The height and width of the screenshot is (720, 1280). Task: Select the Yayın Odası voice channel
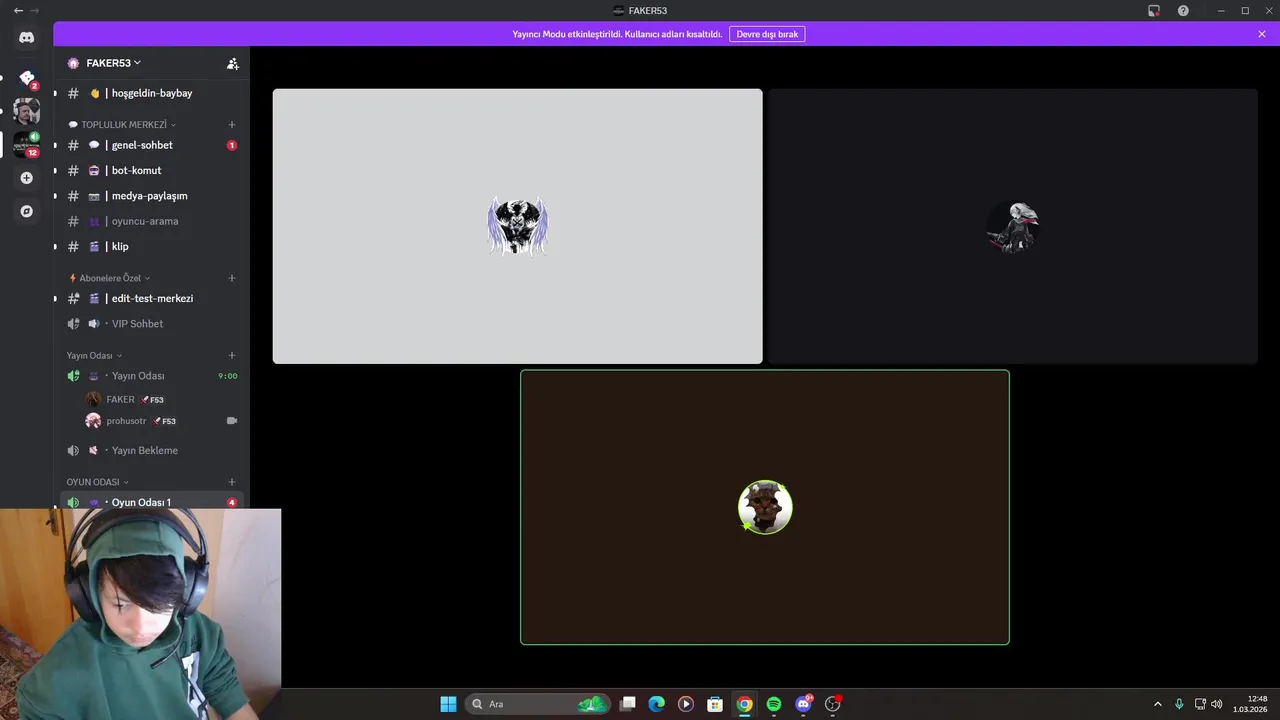[x=152, y=376]
